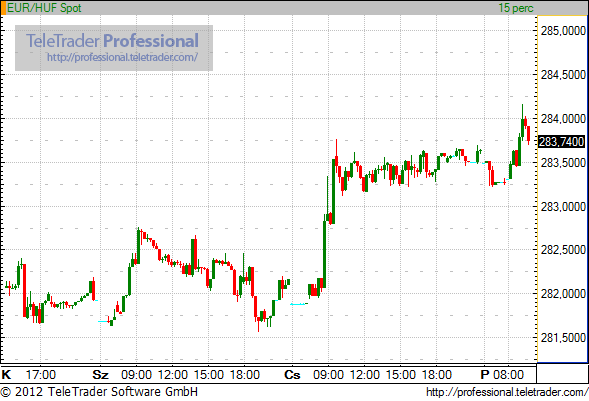Select the 281,5000 price axis label
589x401 pixels.
point(563,338)
